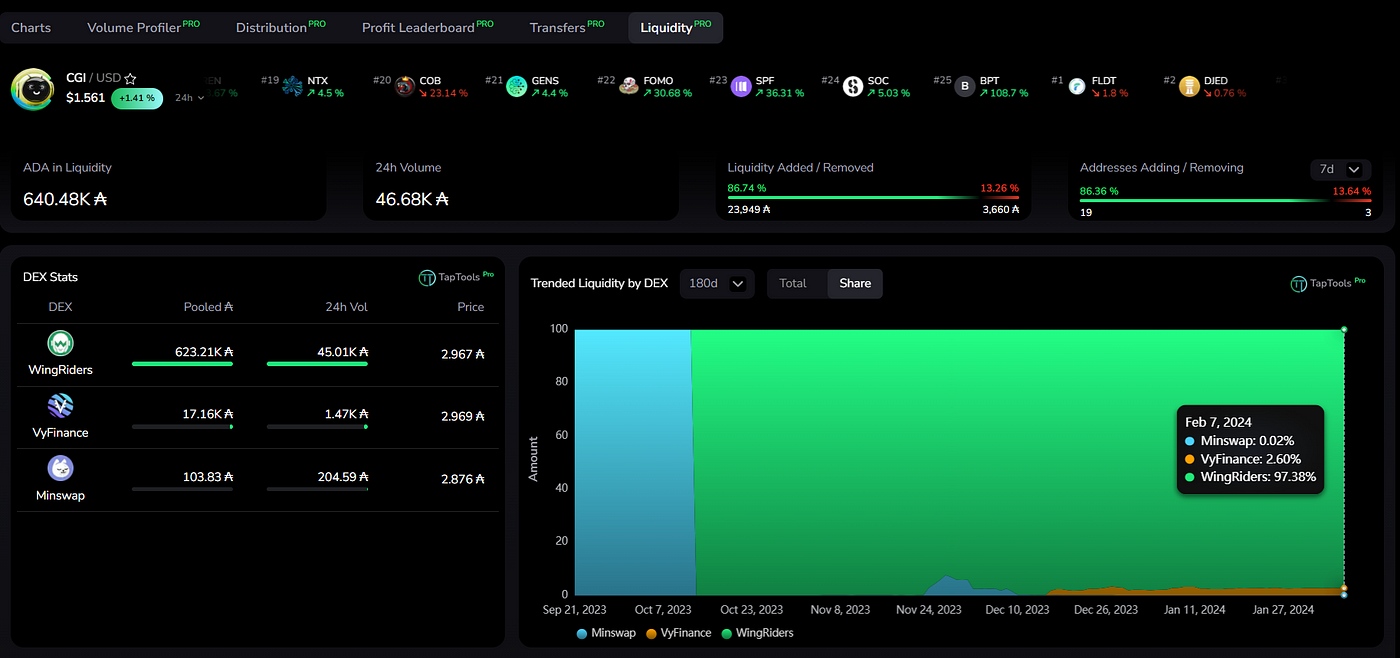The image size is (1400, 658).
Task: Sort by DEX column header
Action: tap(60, 307)
